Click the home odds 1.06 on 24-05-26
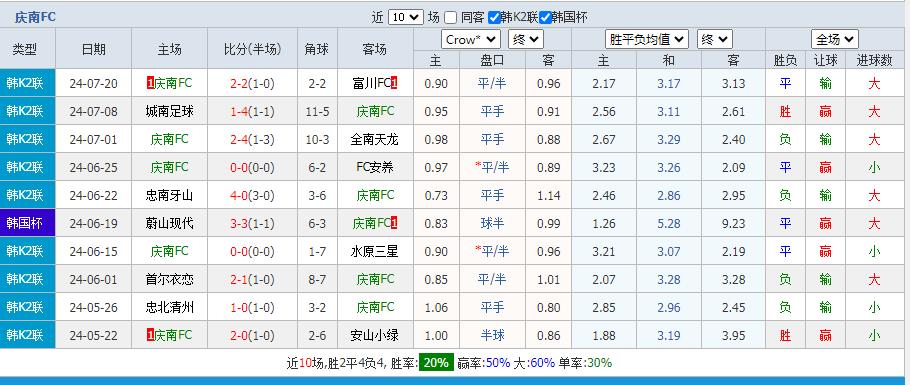This screenshot has width=910, height=385. [436, 307]
